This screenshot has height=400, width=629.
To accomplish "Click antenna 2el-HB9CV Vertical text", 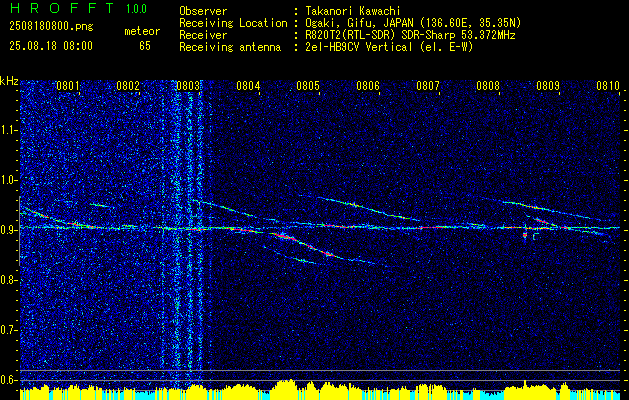I will 389,47.
